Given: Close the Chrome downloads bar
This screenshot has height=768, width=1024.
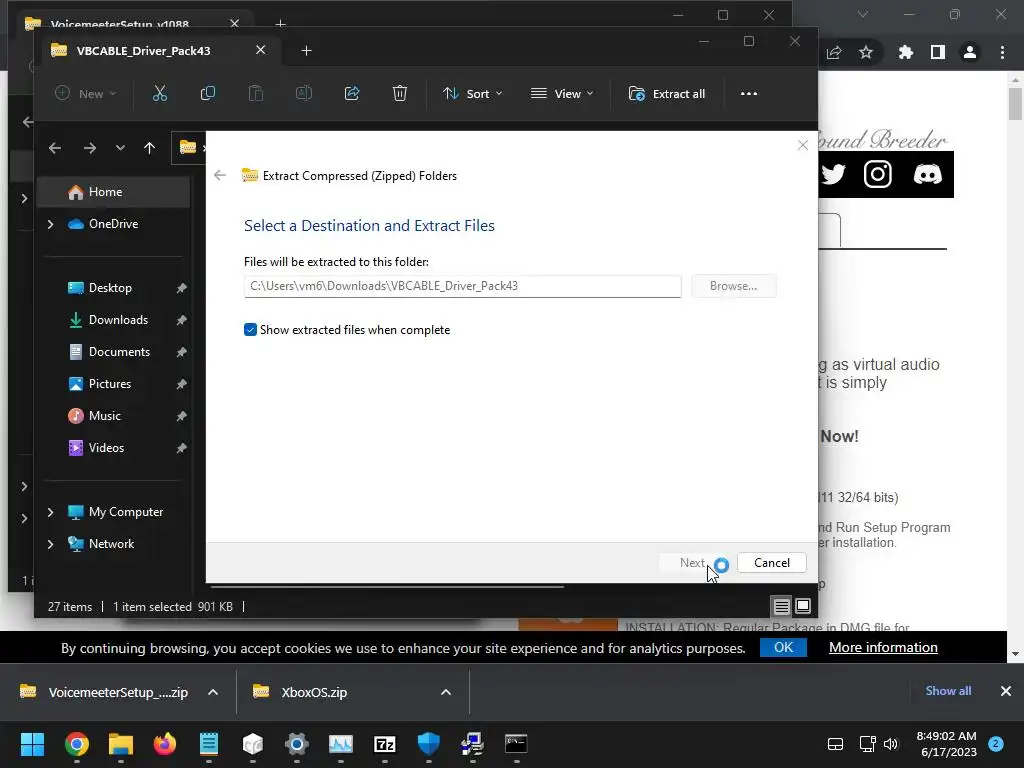Looking at the screenshot, I should (1006, 691).
